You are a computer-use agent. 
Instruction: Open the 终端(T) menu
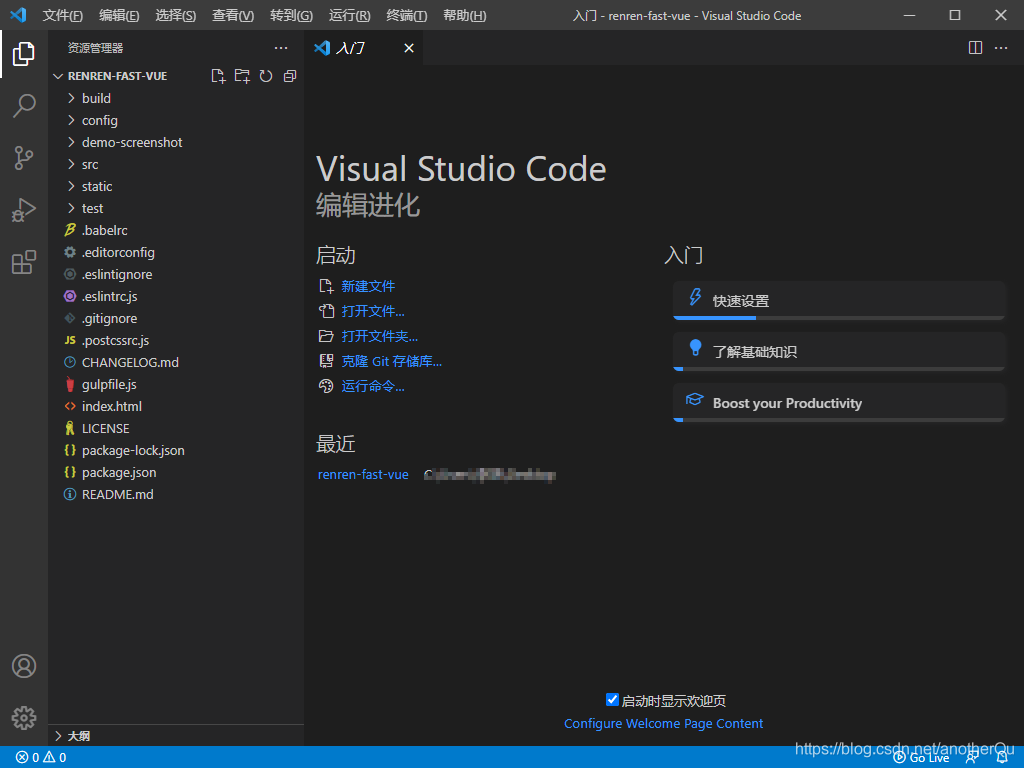[x=406, y=15]
